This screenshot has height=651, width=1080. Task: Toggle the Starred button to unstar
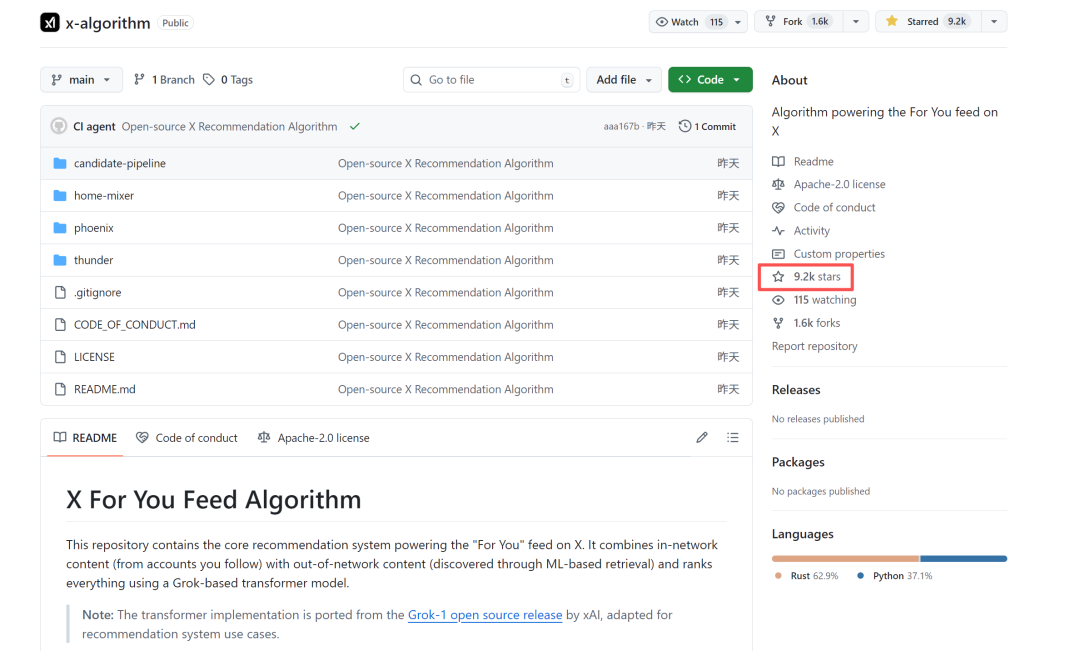tap(926, 22)
